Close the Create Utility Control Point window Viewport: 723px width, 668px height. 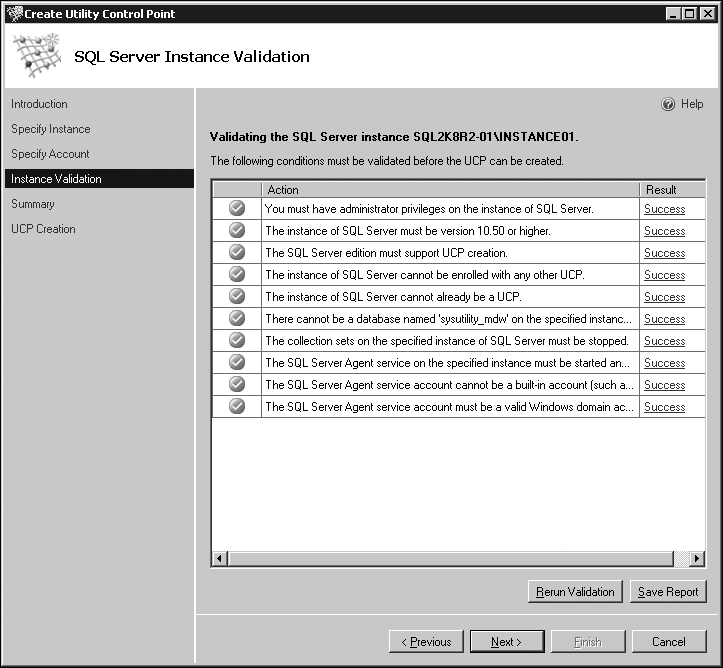[707, 14]
